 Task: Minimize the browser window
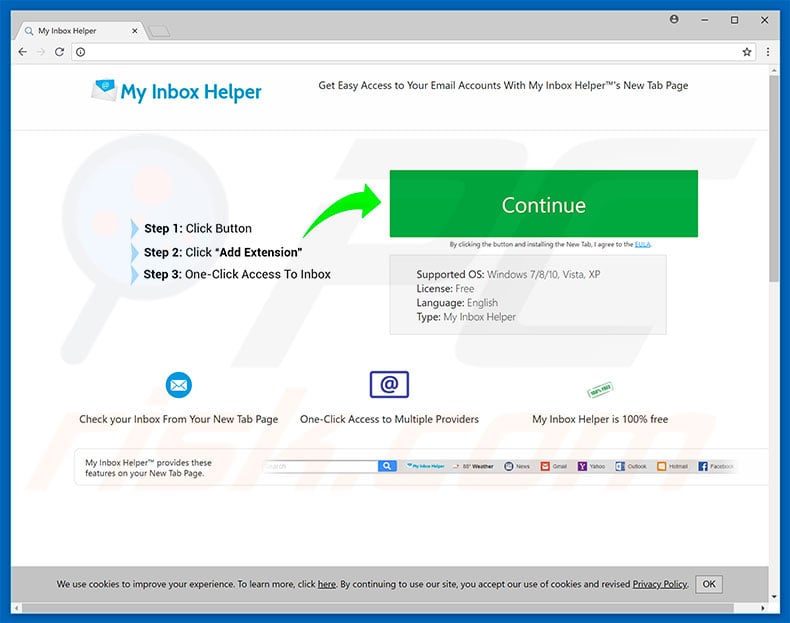[x=704, y=20]
